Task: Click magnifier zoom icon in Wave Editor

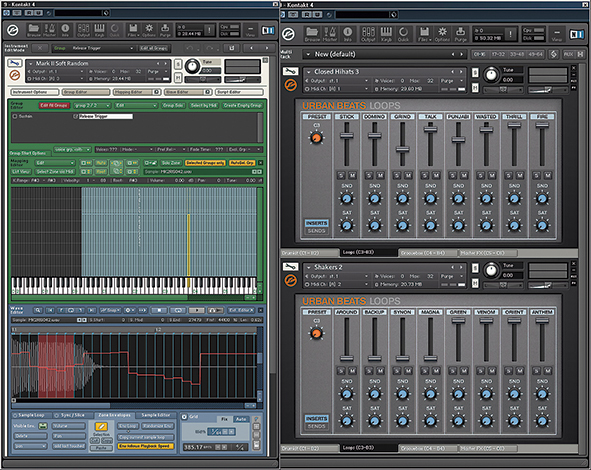Action: (x=38, y=310)
